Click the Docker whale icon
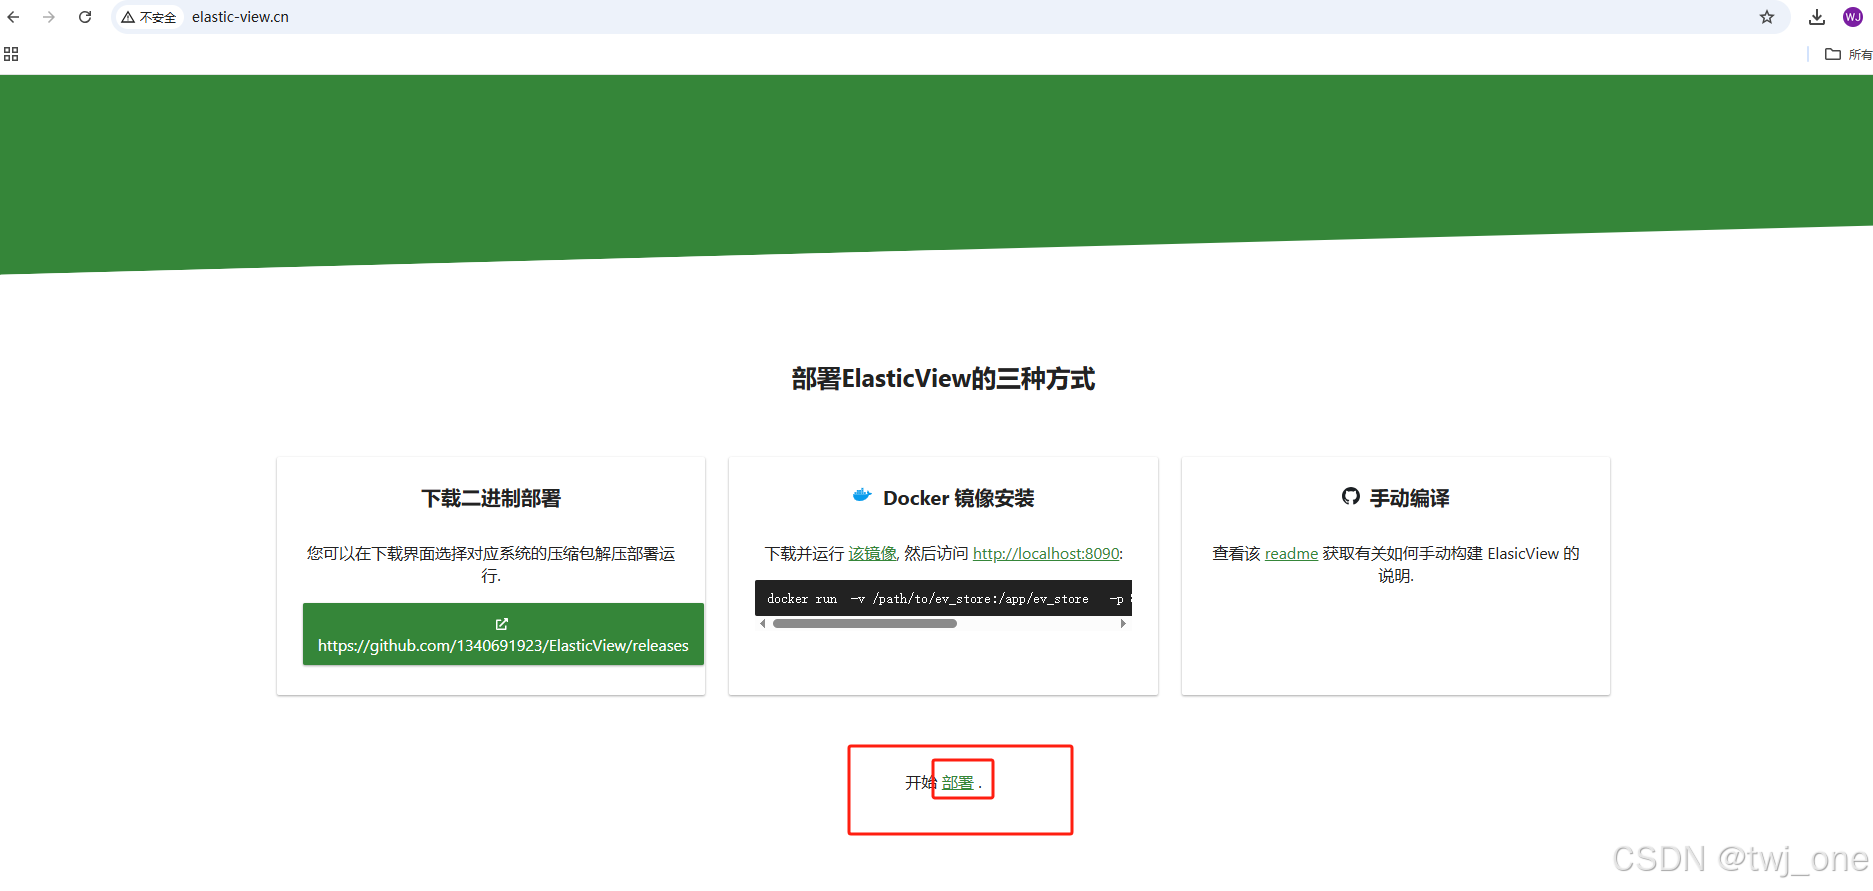The height and width of the screenshot is (891, 1873). pyautogui.click(x=862, y=495)
